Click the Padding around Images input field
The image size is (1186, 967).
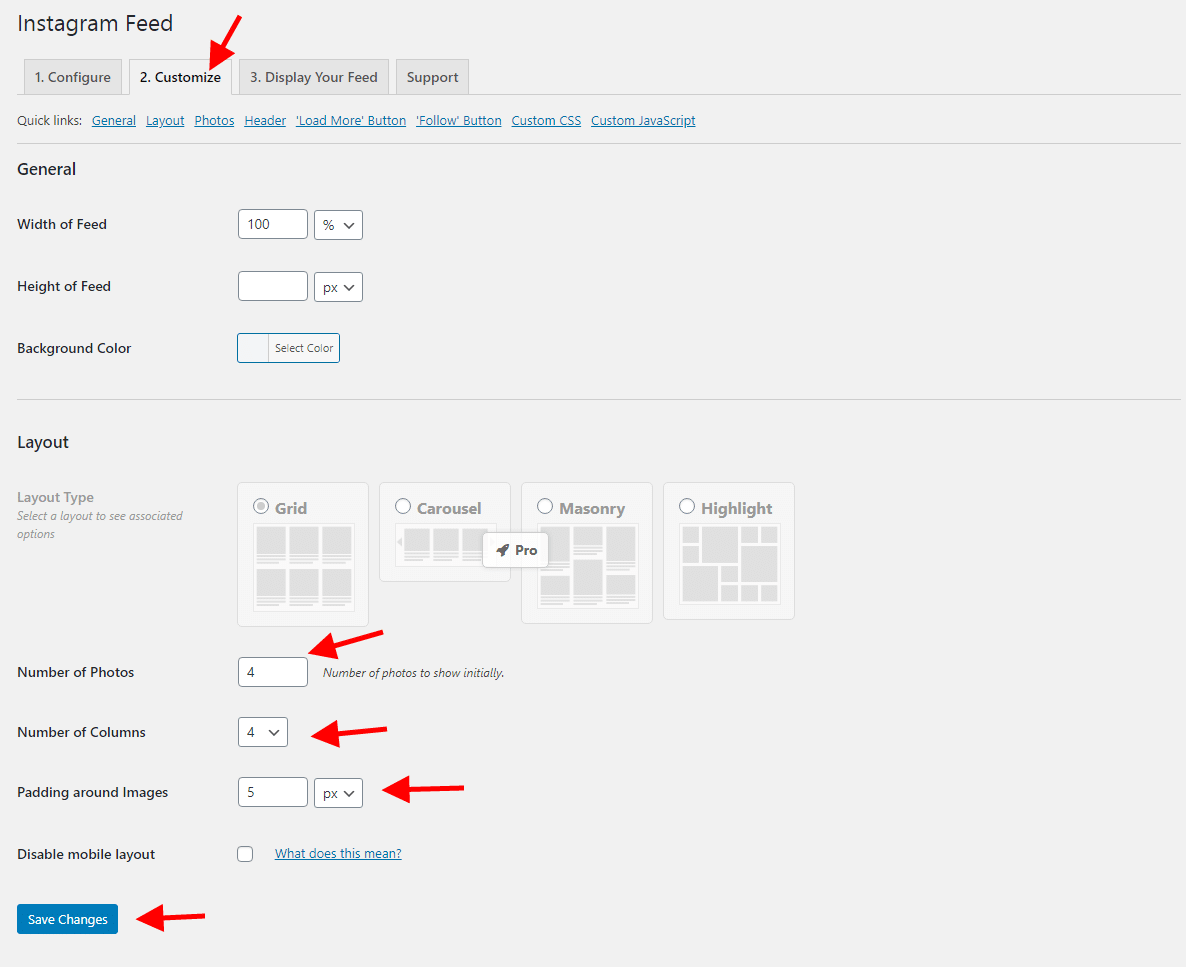tap(272, 792)
